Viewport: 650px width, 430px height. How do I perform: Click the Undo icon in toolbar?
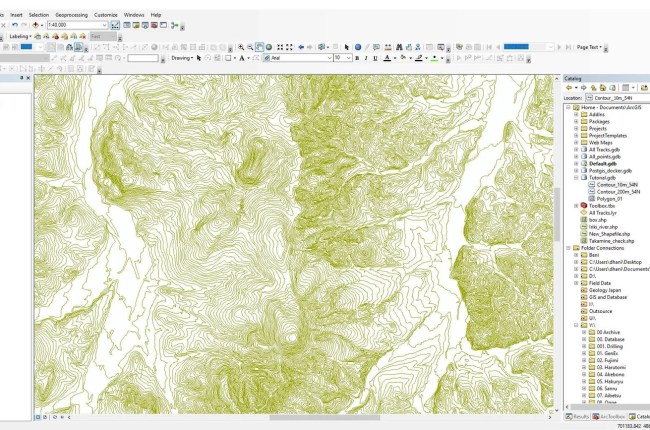pos(15,25)
